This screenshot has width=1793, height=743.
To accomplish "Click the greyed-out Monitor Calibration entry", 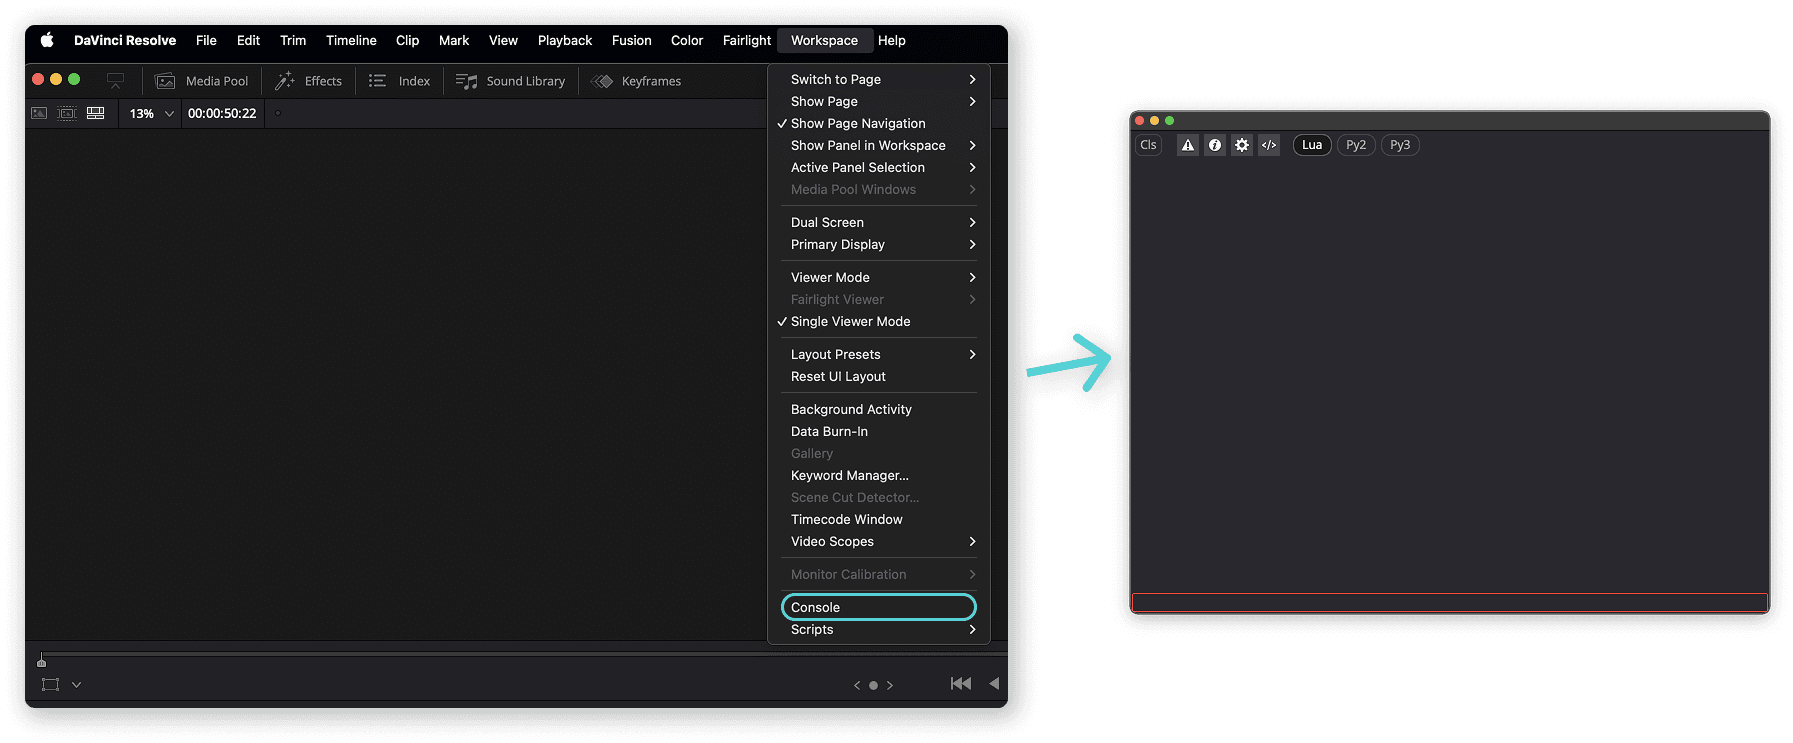I will point(878,574).
